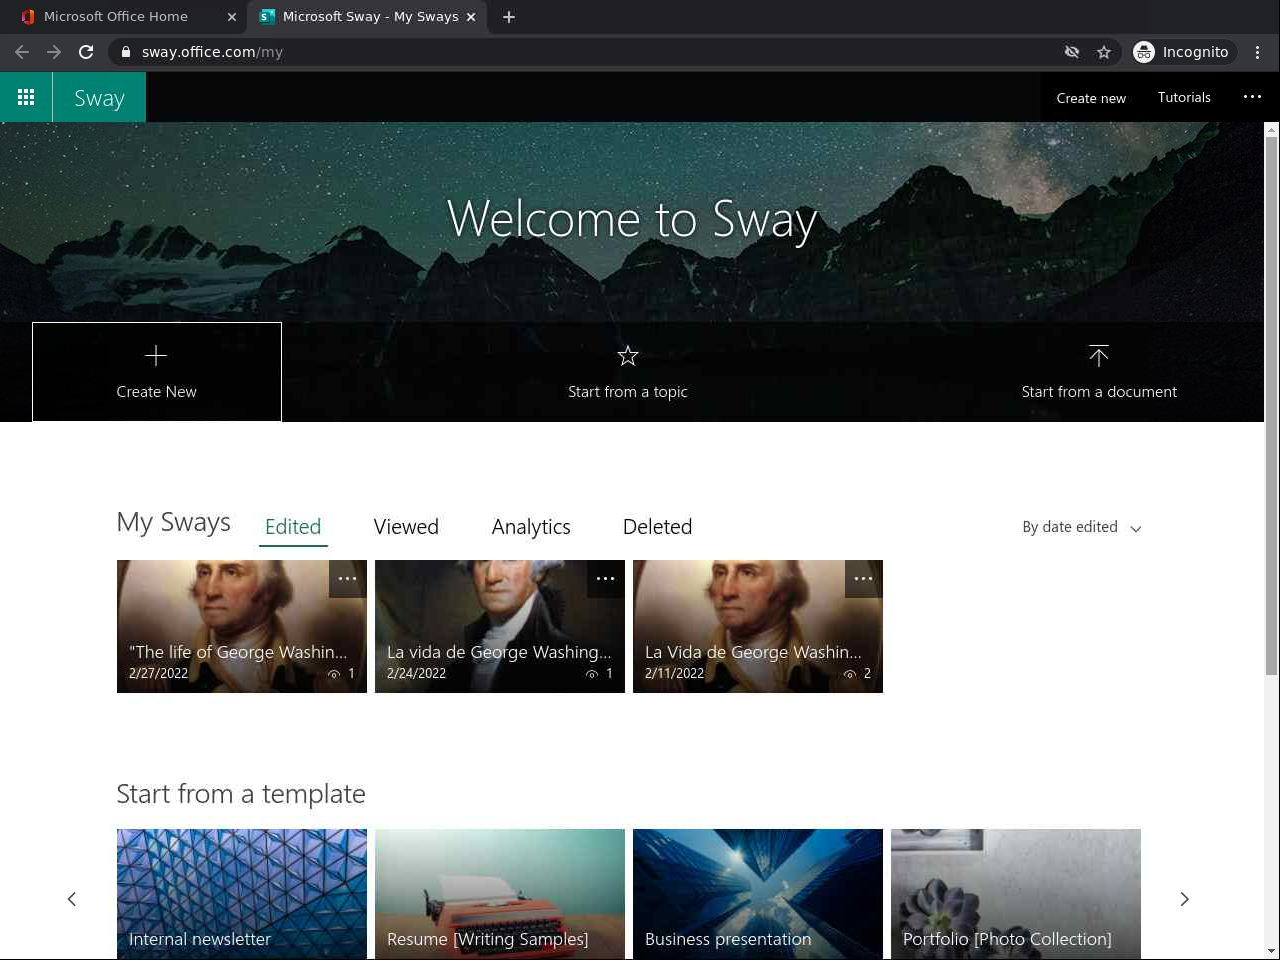Click the scrollbar down arrow
Screen dimensions: 1280x960
[x=1272, y=951]
